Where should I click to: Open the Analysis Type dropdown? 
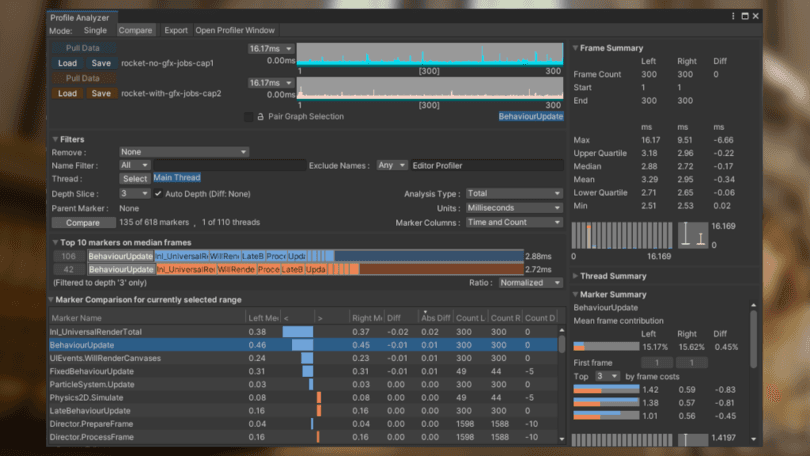514,194
